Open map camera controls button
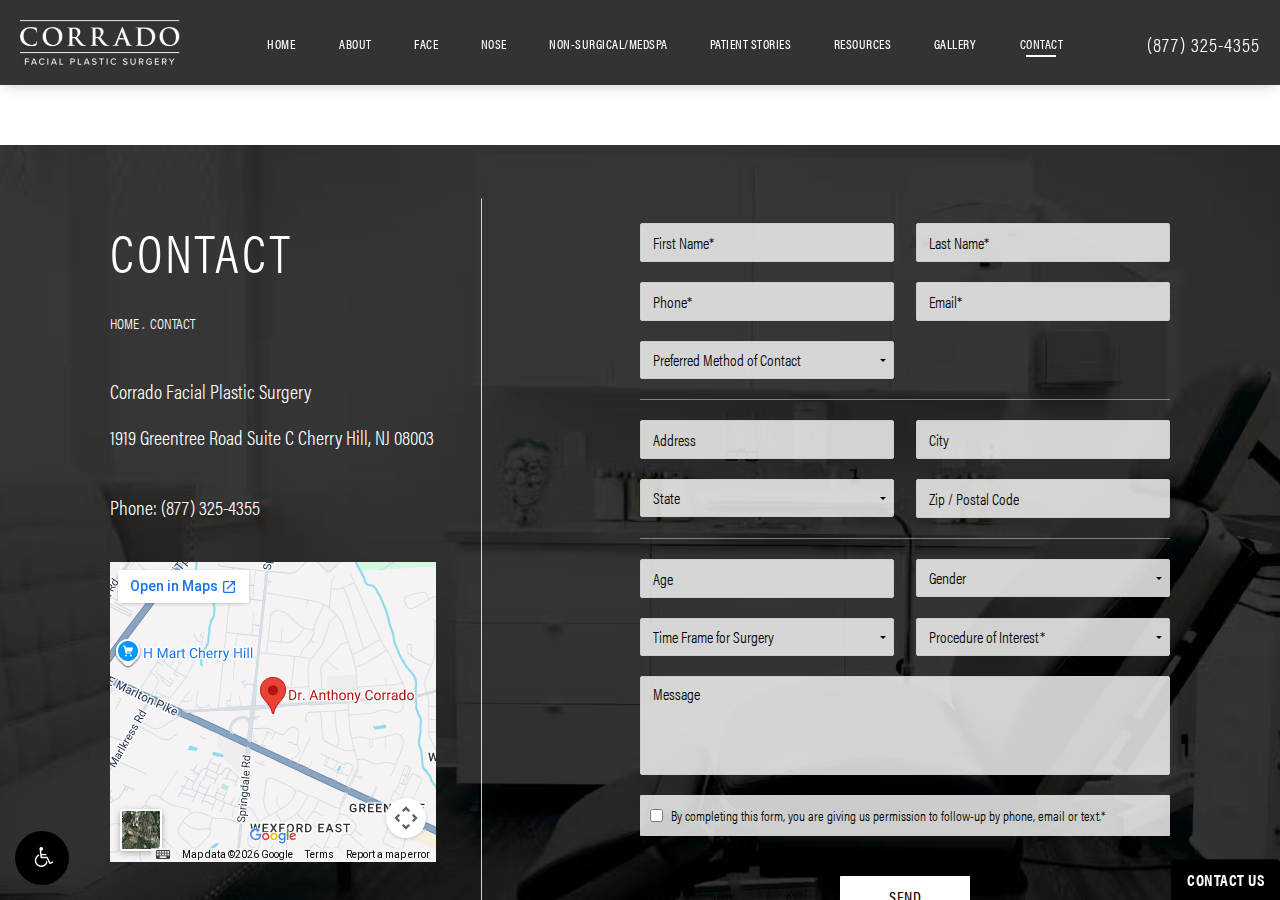 click(x=406, y=818)
